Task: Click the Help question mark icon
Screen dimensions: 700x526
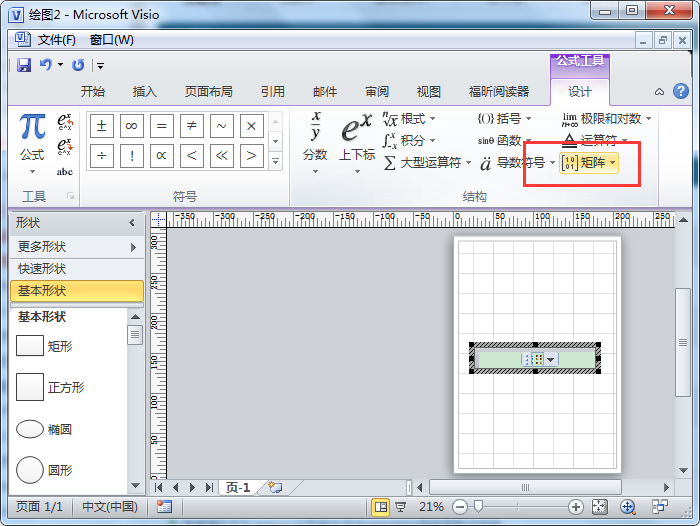Action: click(x=680, y=91)
